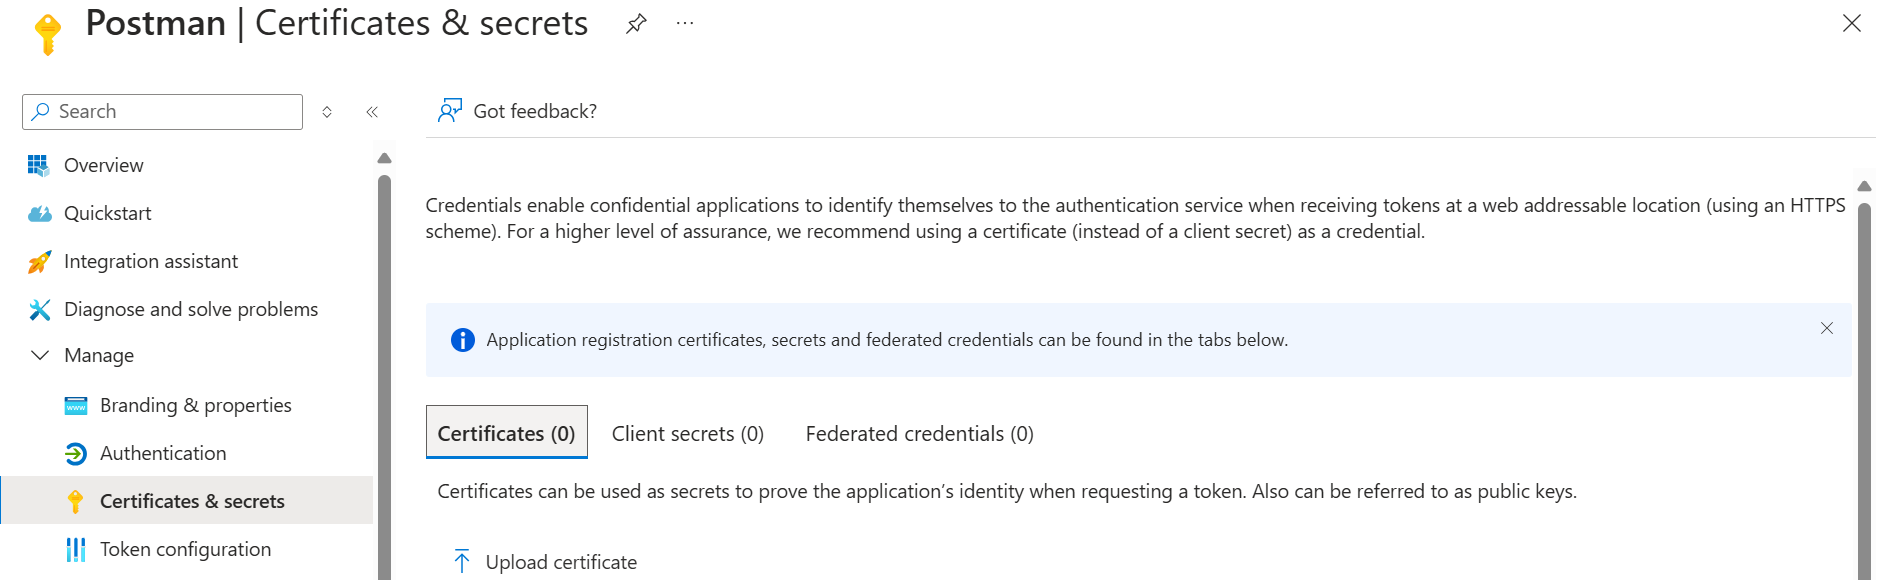1890x580 pixels.
Task: Click Upload certificate button
Action: (545, 562)
